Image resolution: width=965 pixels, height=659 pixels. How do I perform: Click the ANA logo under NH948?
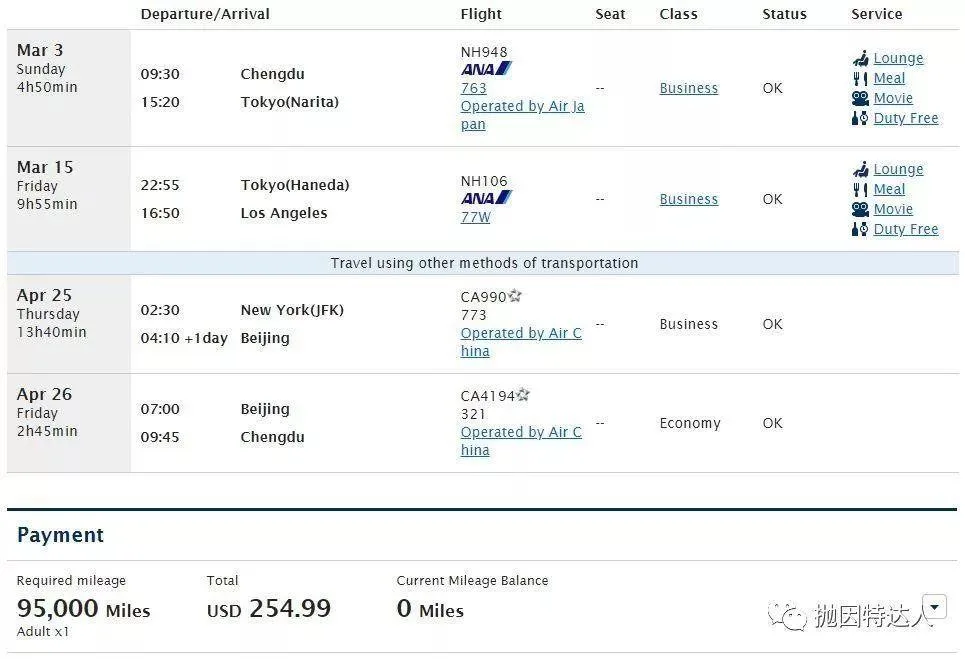coord(486,69)
